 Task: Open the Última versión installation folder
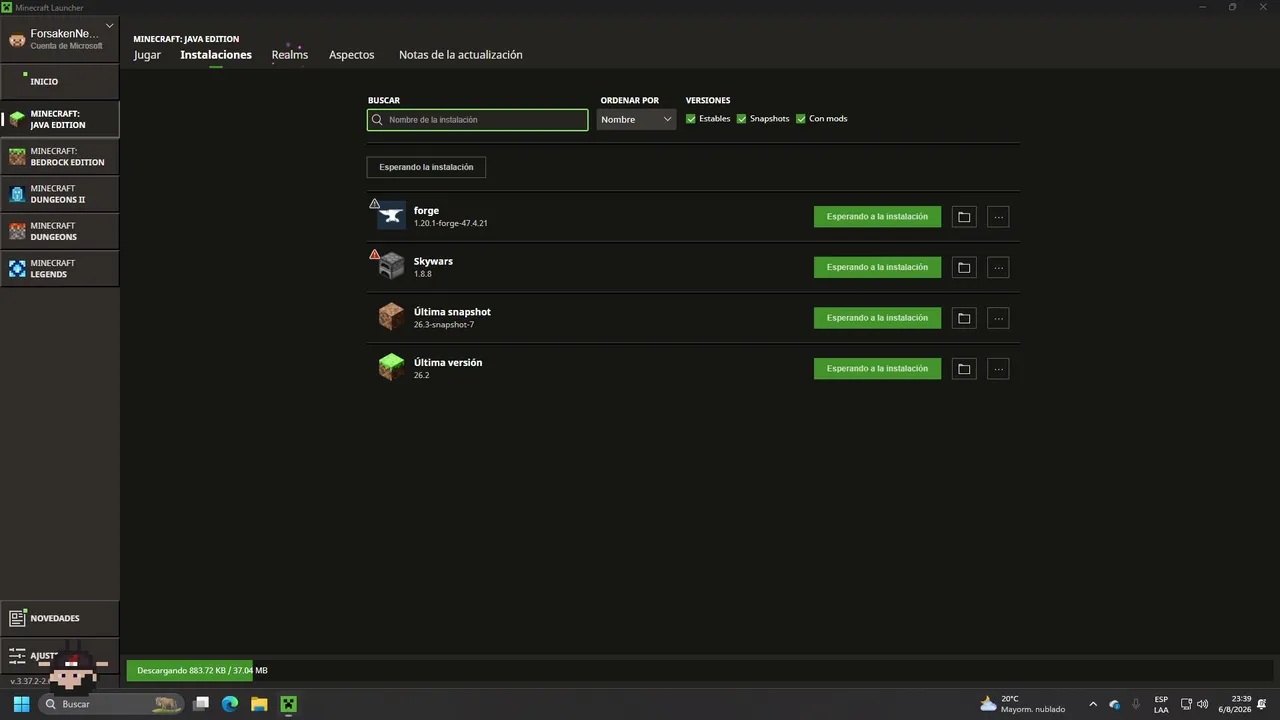[964, 369]
